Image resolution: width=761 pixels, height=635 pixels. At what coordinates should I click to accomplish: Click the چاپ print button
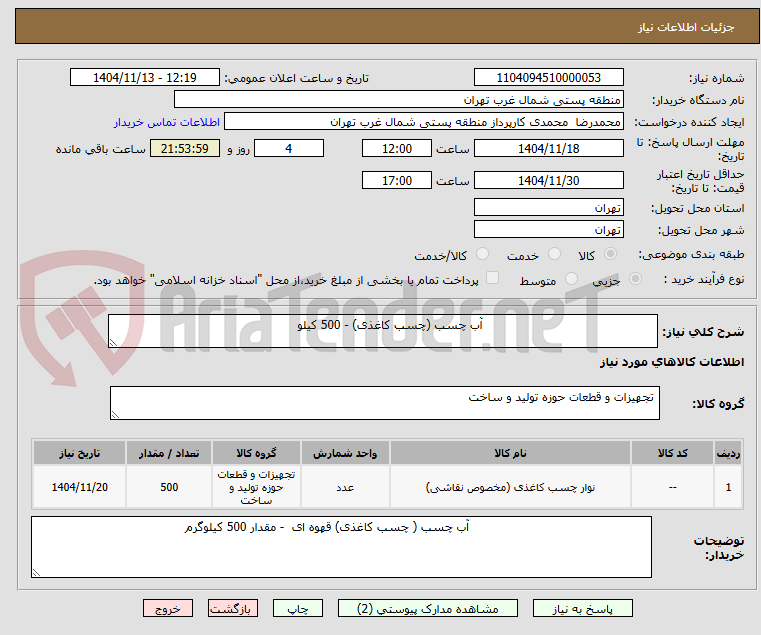coord(298,608)
